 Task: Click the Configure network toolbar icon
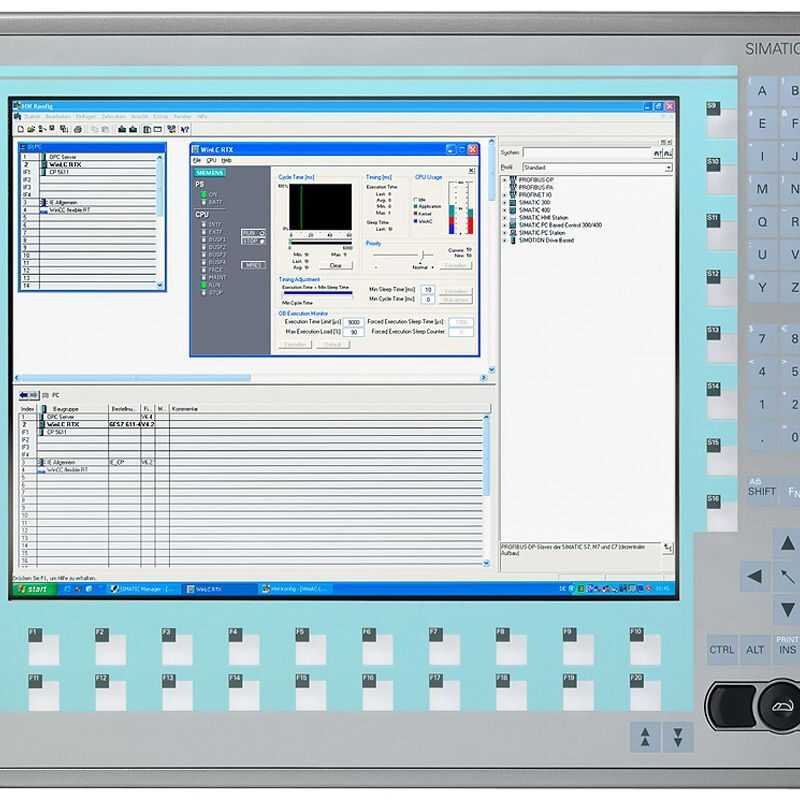(172, 130)
